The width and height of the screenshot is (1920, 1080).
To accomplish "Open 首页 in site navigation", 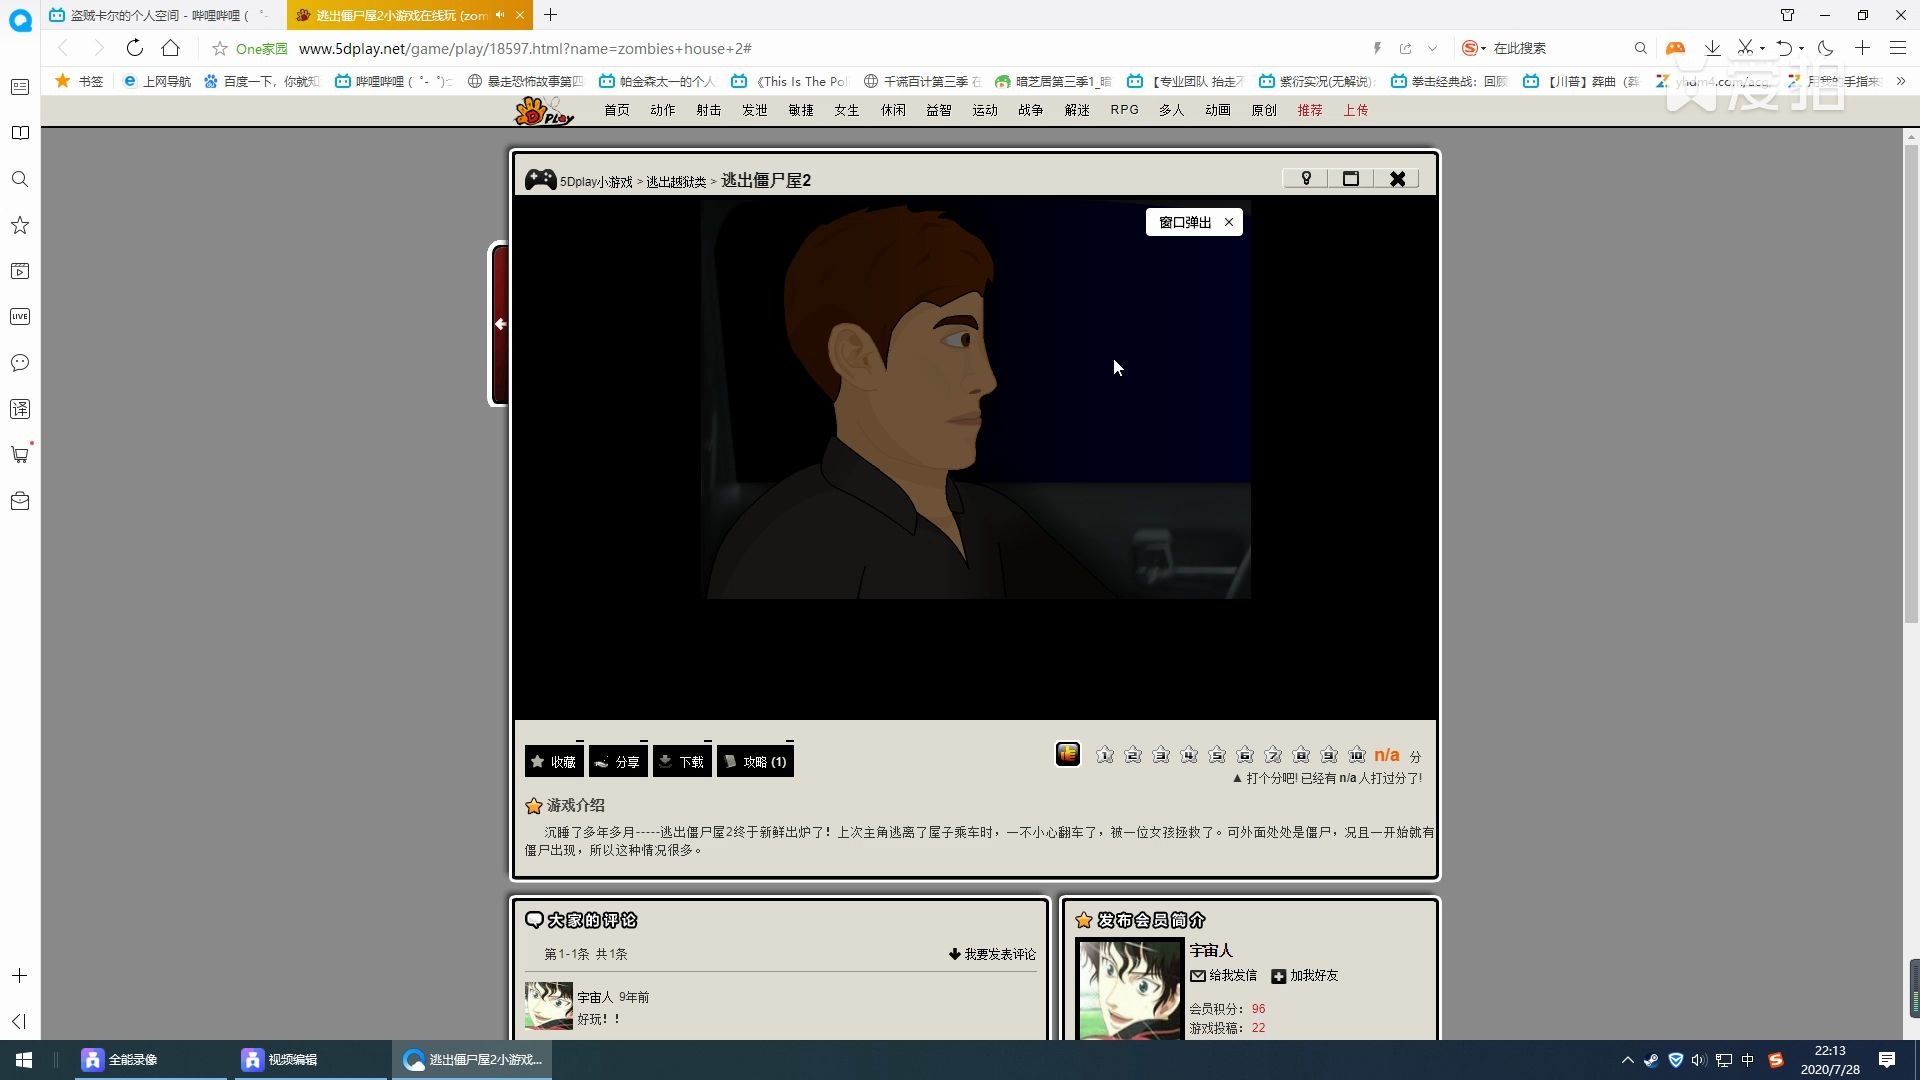I will pos(617,110).
